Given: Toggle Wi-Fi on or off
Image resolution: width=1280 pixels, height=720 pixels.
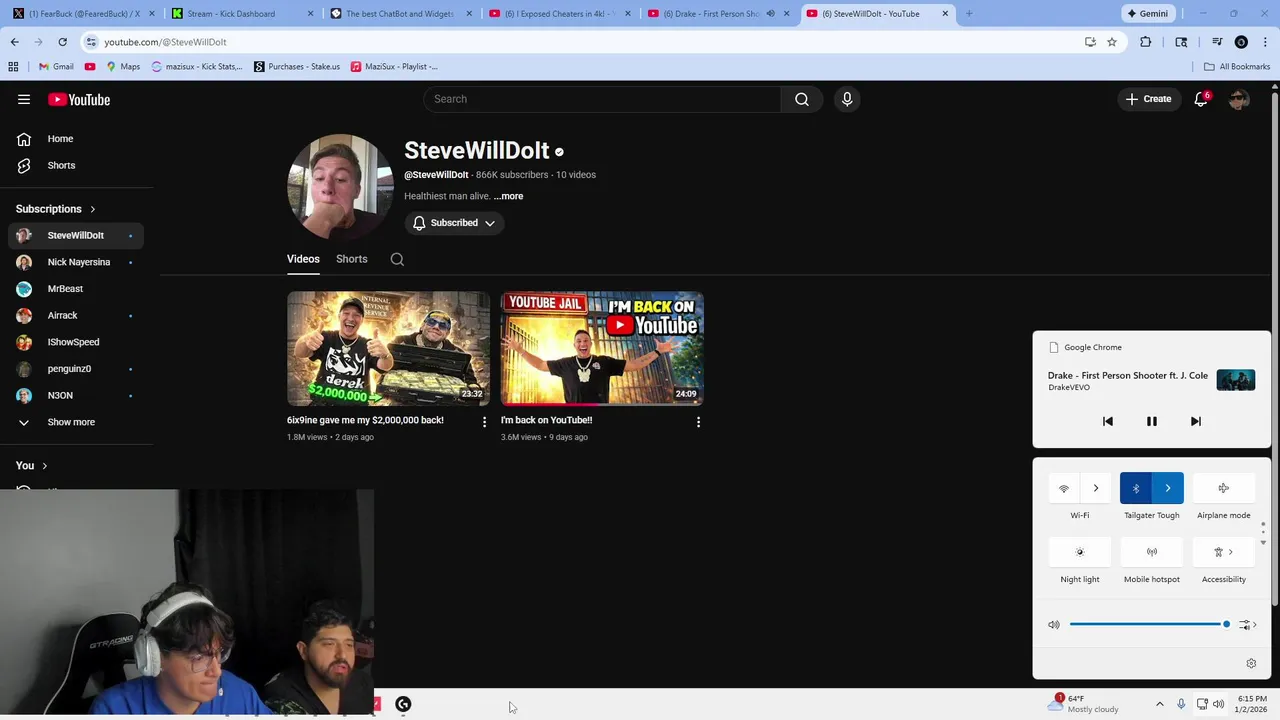Looking at the screenshot, I should [x=1064, y=488].
